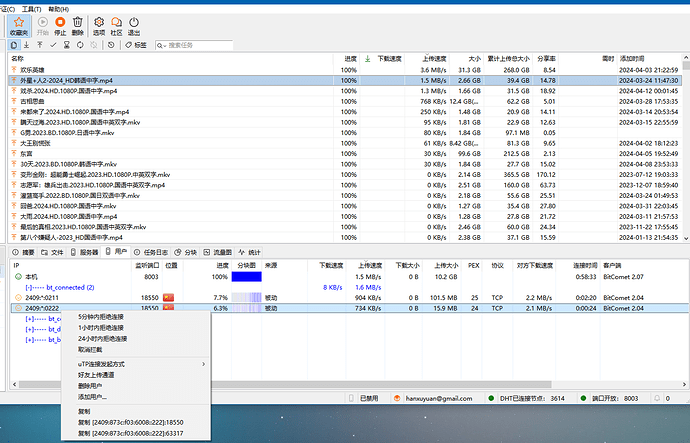Collapse the bt_connected (2) group
690x443 pixels.
pos(29,287)
